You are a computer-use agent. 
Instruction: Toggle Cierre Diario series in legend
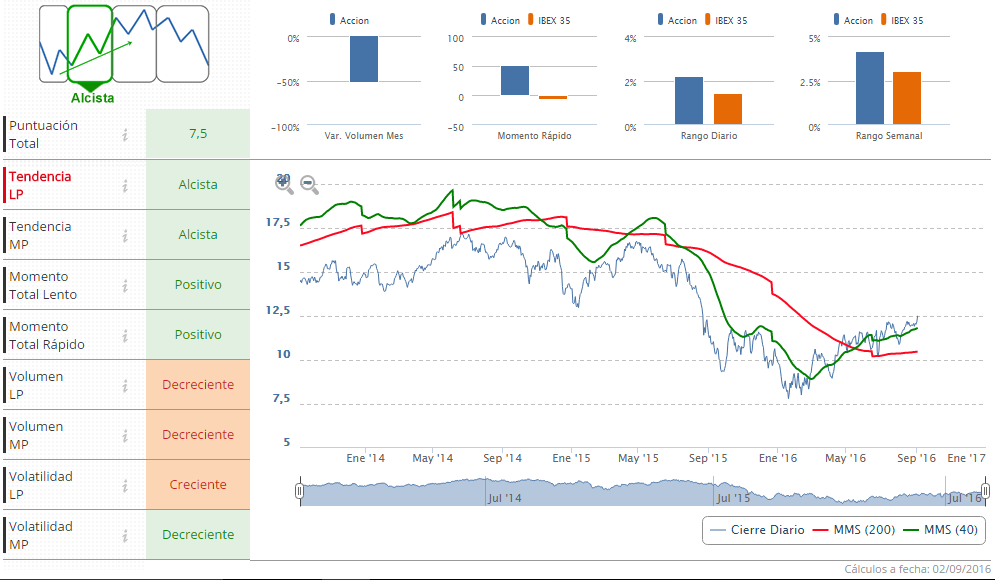[757, 530]
